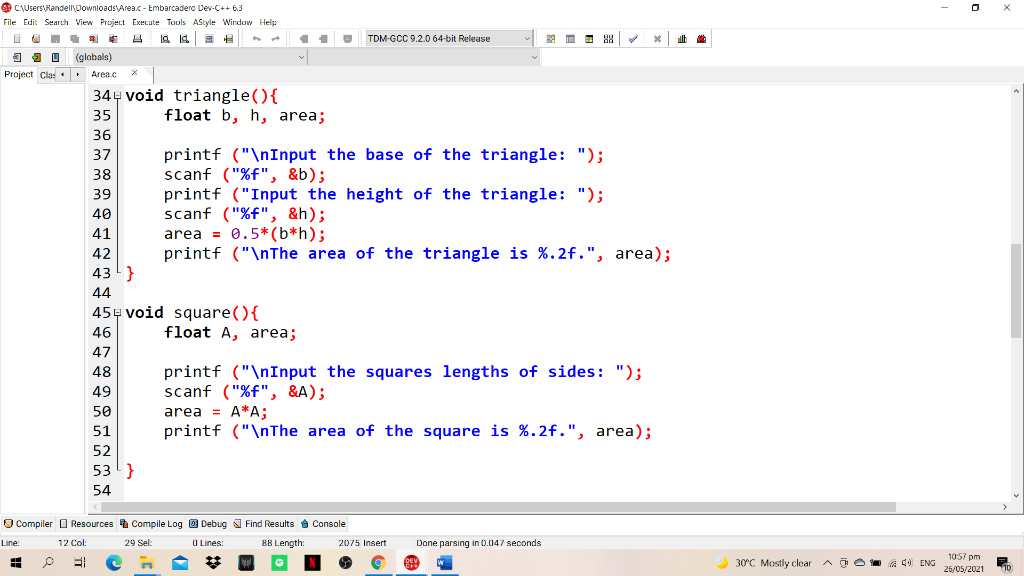Viewport: 1024px width, 576px height.
Task: Open the Find dialog from the toolbar
Action: pos(166,38)
